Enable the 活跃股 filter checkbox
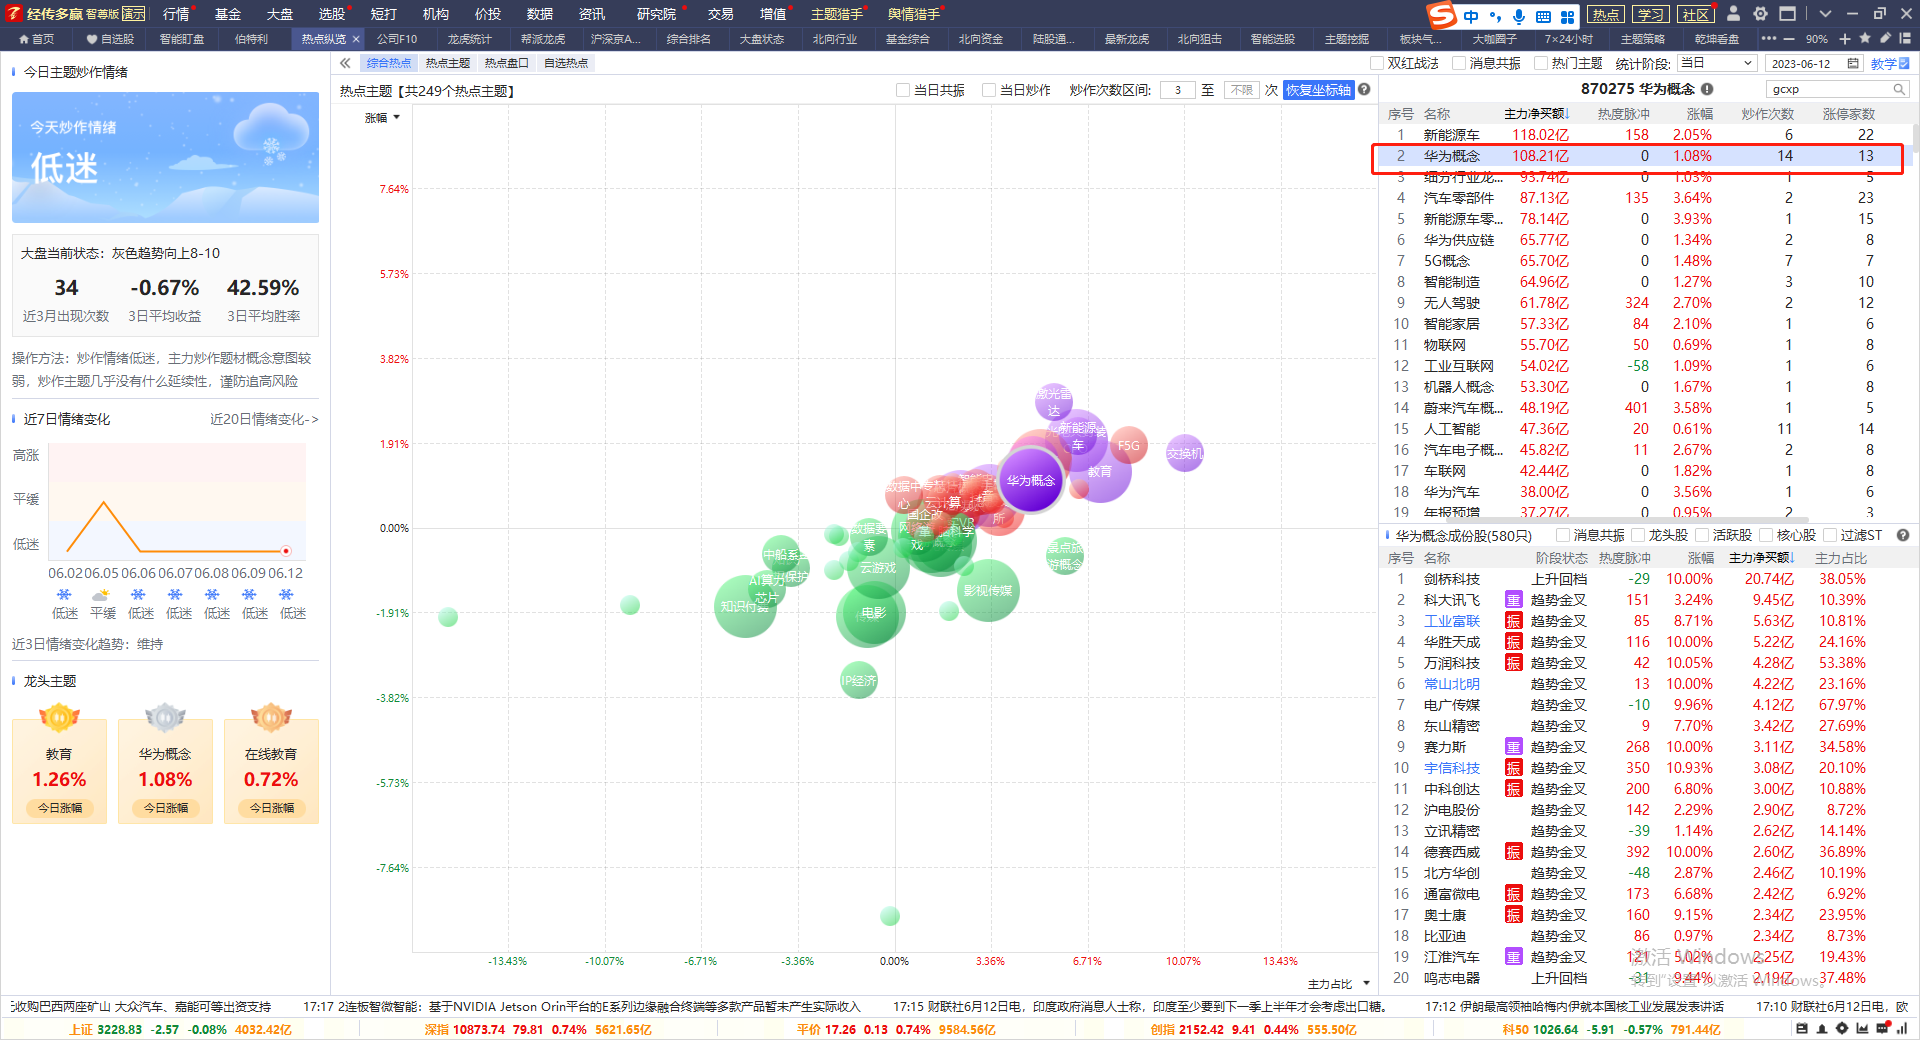1920x1040 pixels. point(1702,535)
